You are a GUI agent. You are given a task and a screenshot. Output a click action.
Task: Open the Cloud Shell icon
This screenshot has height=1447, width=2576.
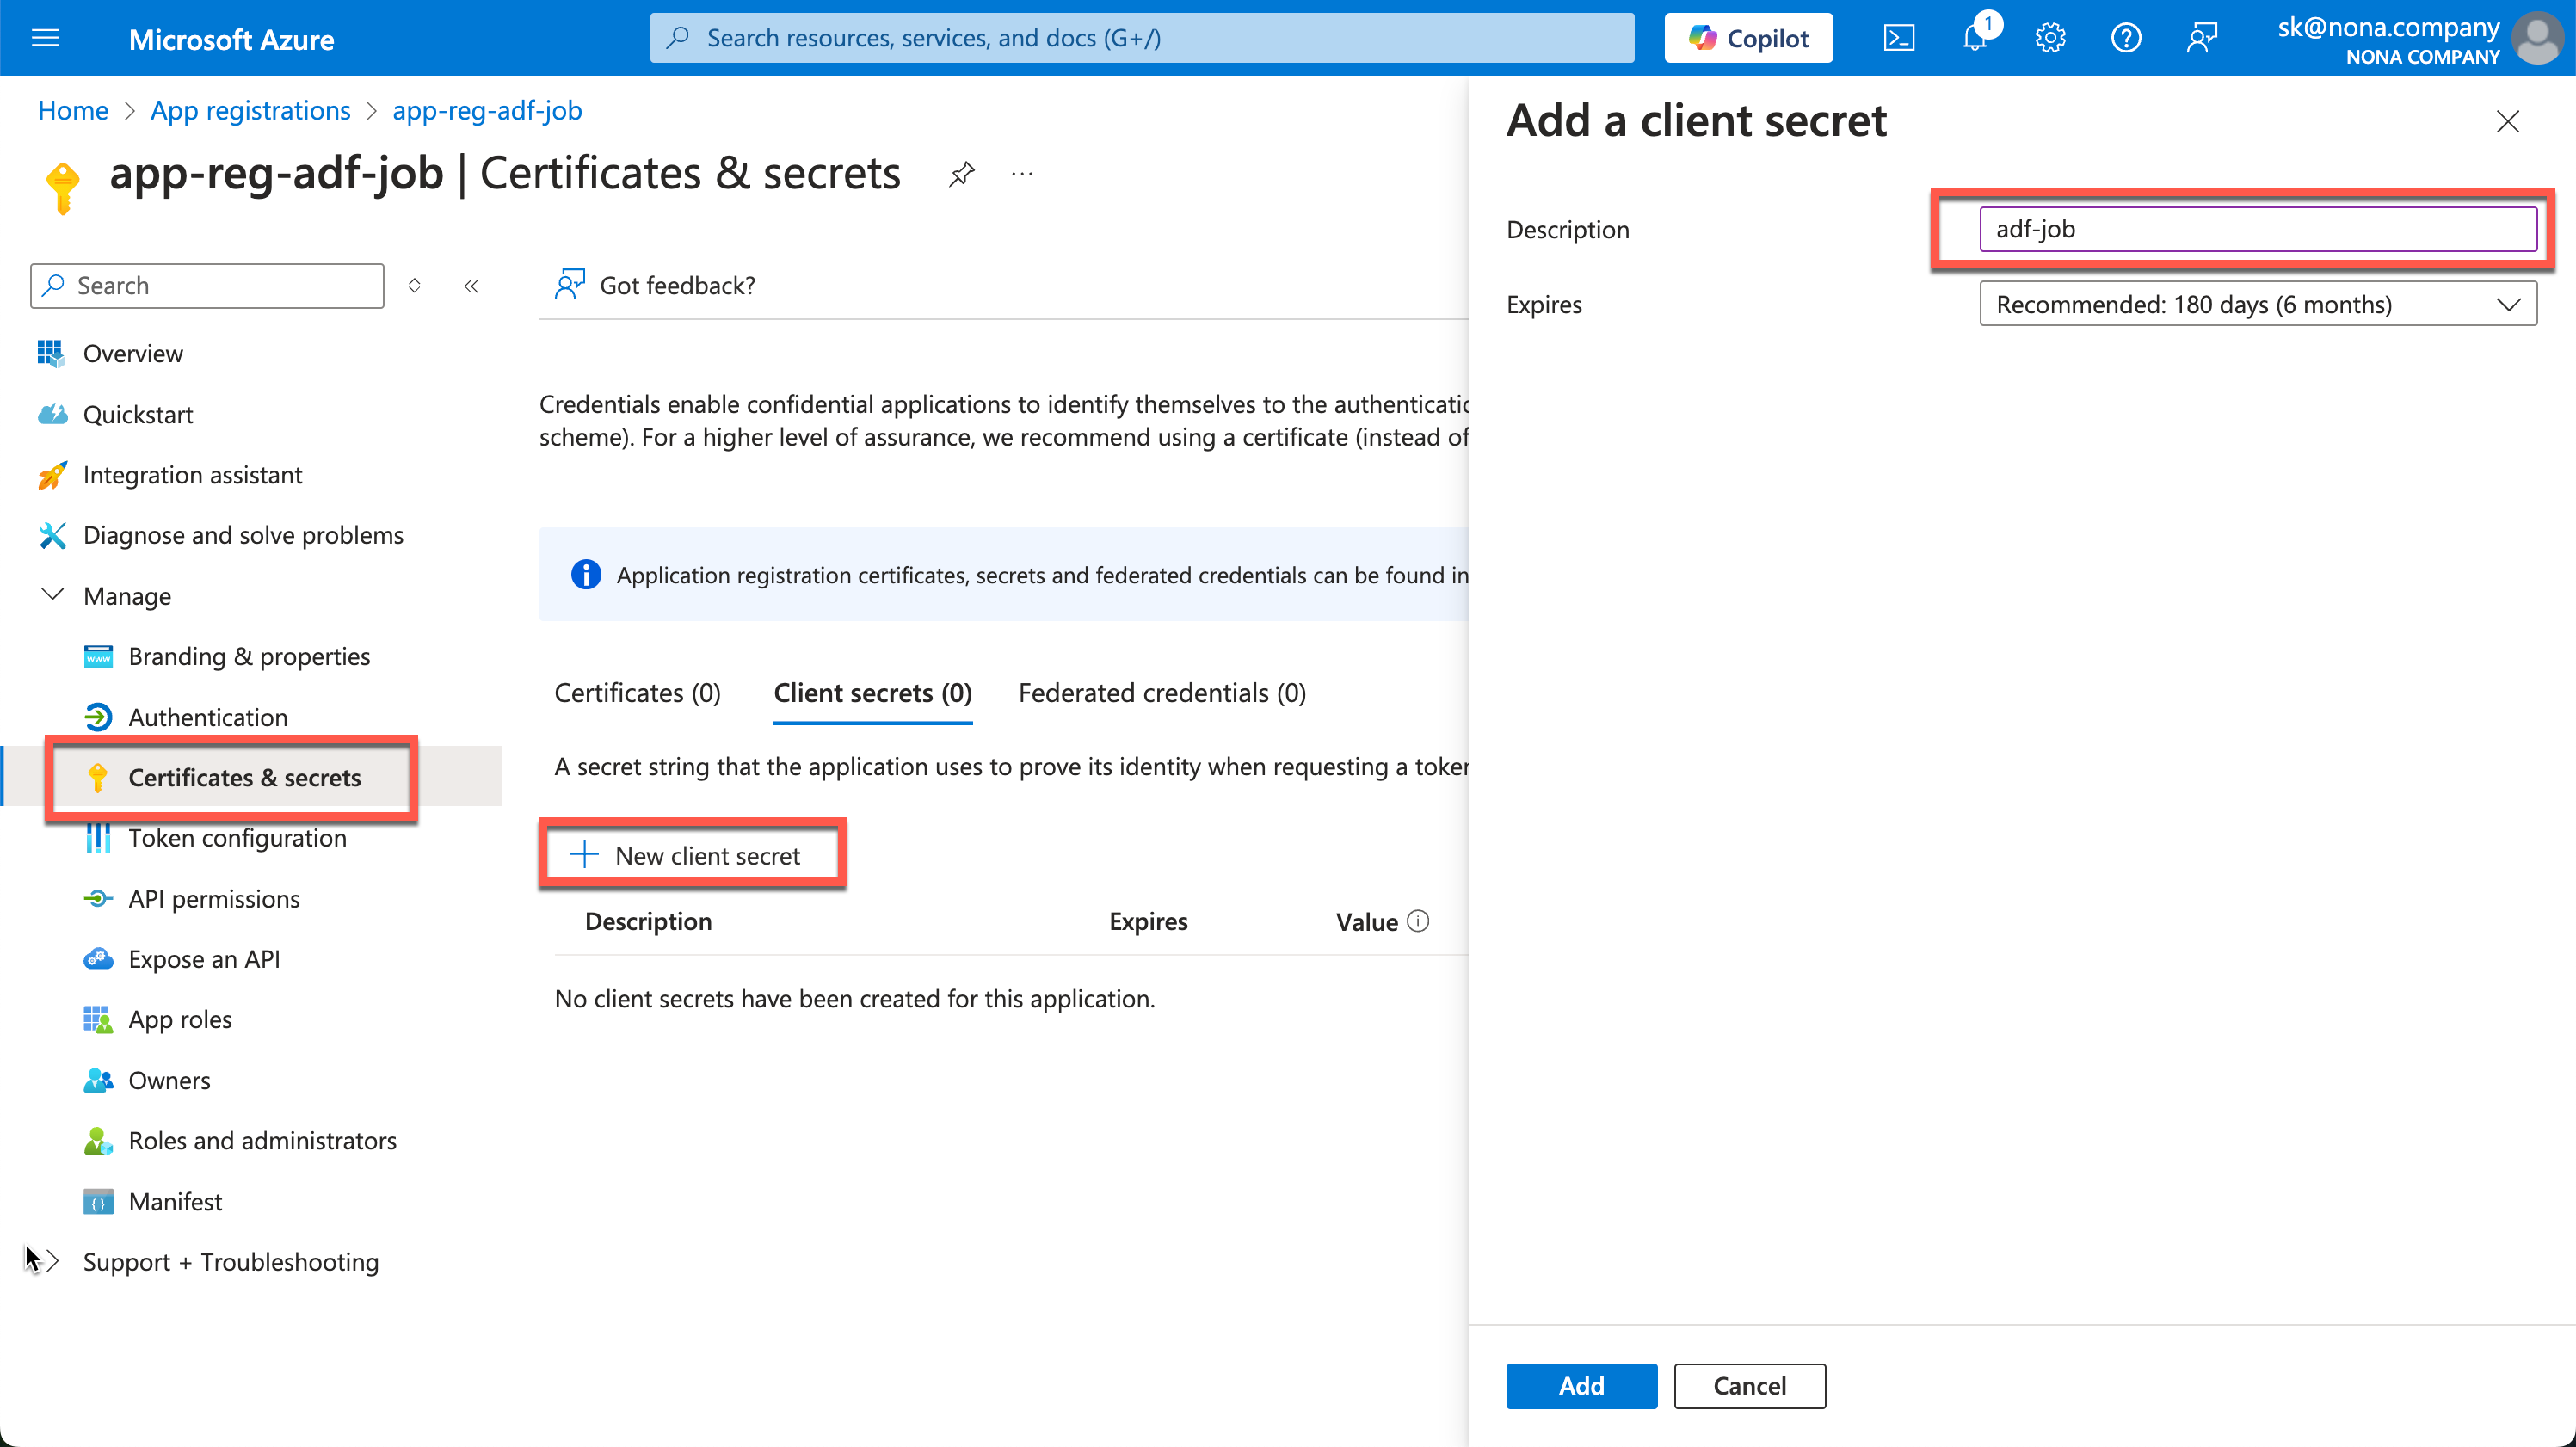1898,38
